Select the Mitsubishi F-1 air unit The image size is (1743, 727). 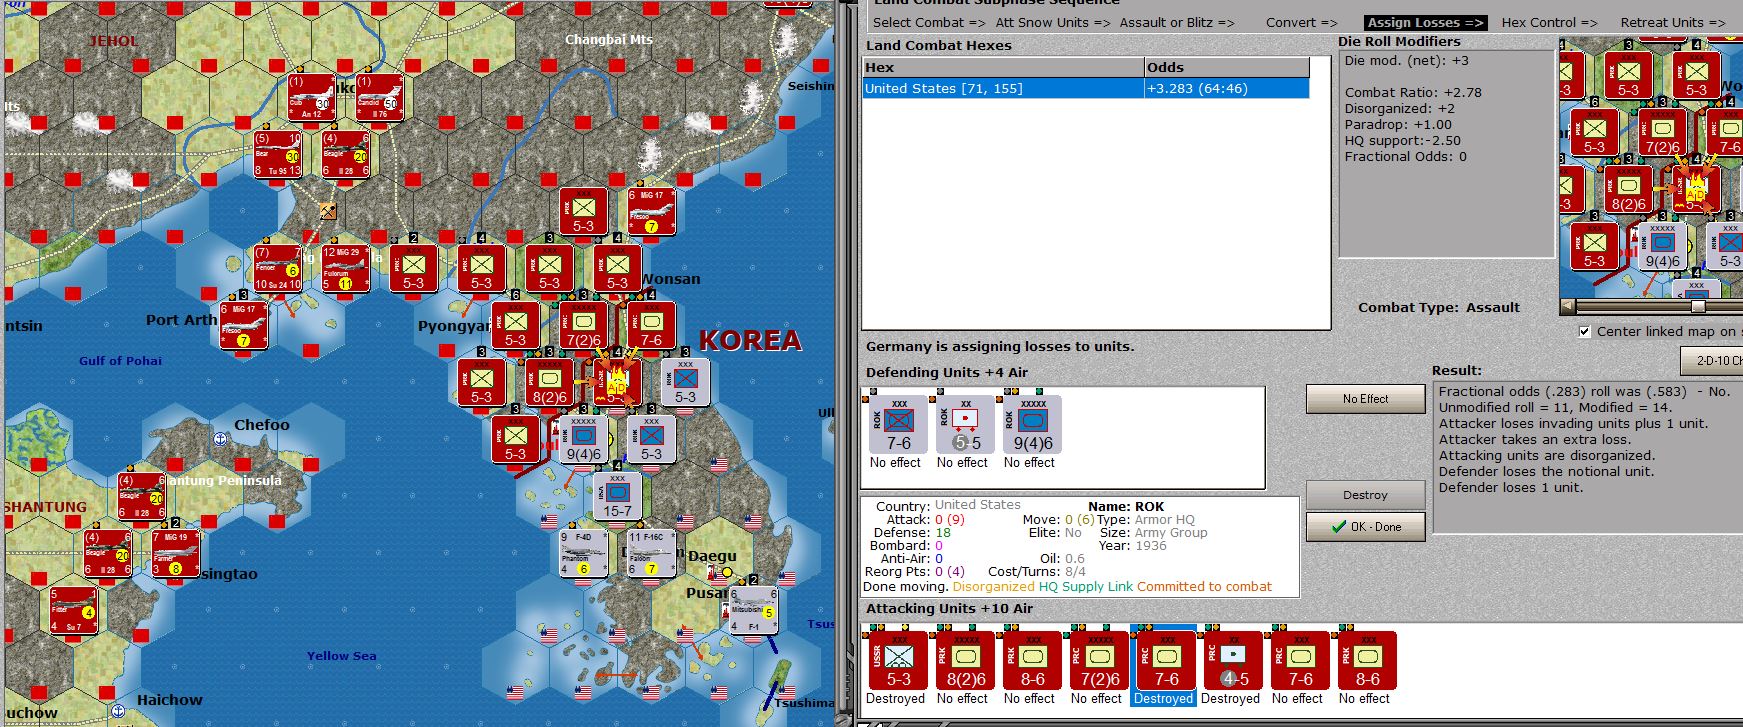[x=753, y=610]
